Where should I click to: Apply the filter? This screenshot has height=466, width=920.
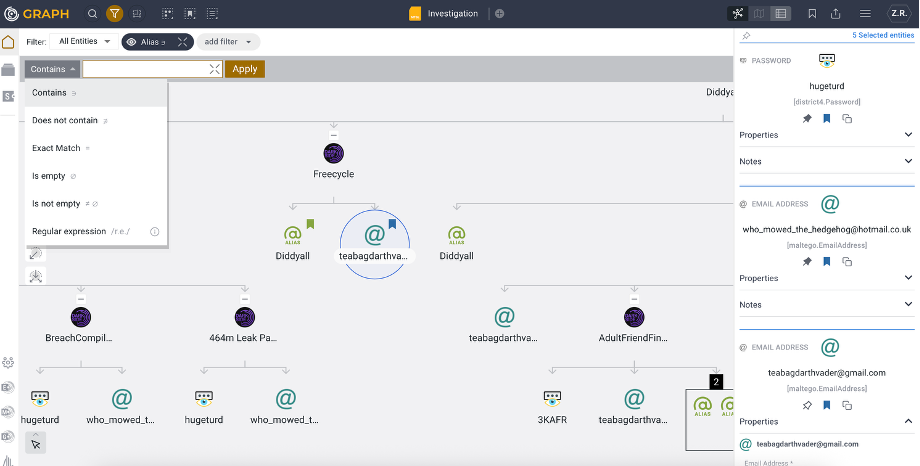click(245, 69)
